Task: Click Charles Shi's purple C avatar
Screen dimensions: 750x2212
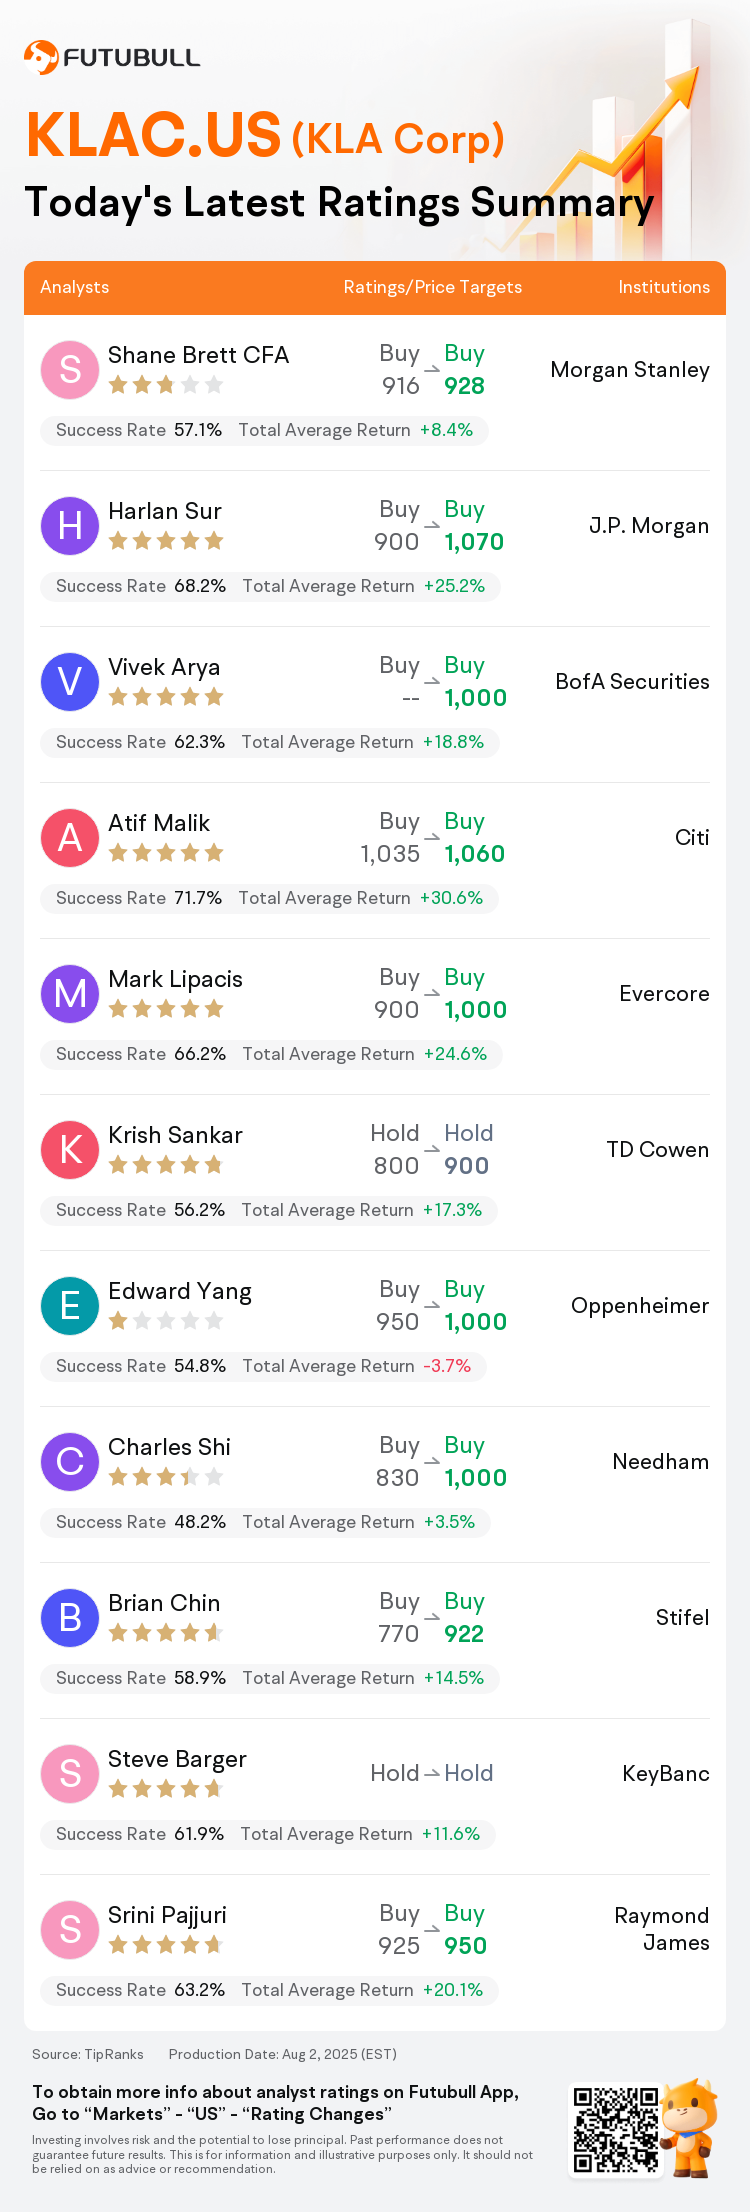Action: pyautogui.click(x=70, y=1462)
